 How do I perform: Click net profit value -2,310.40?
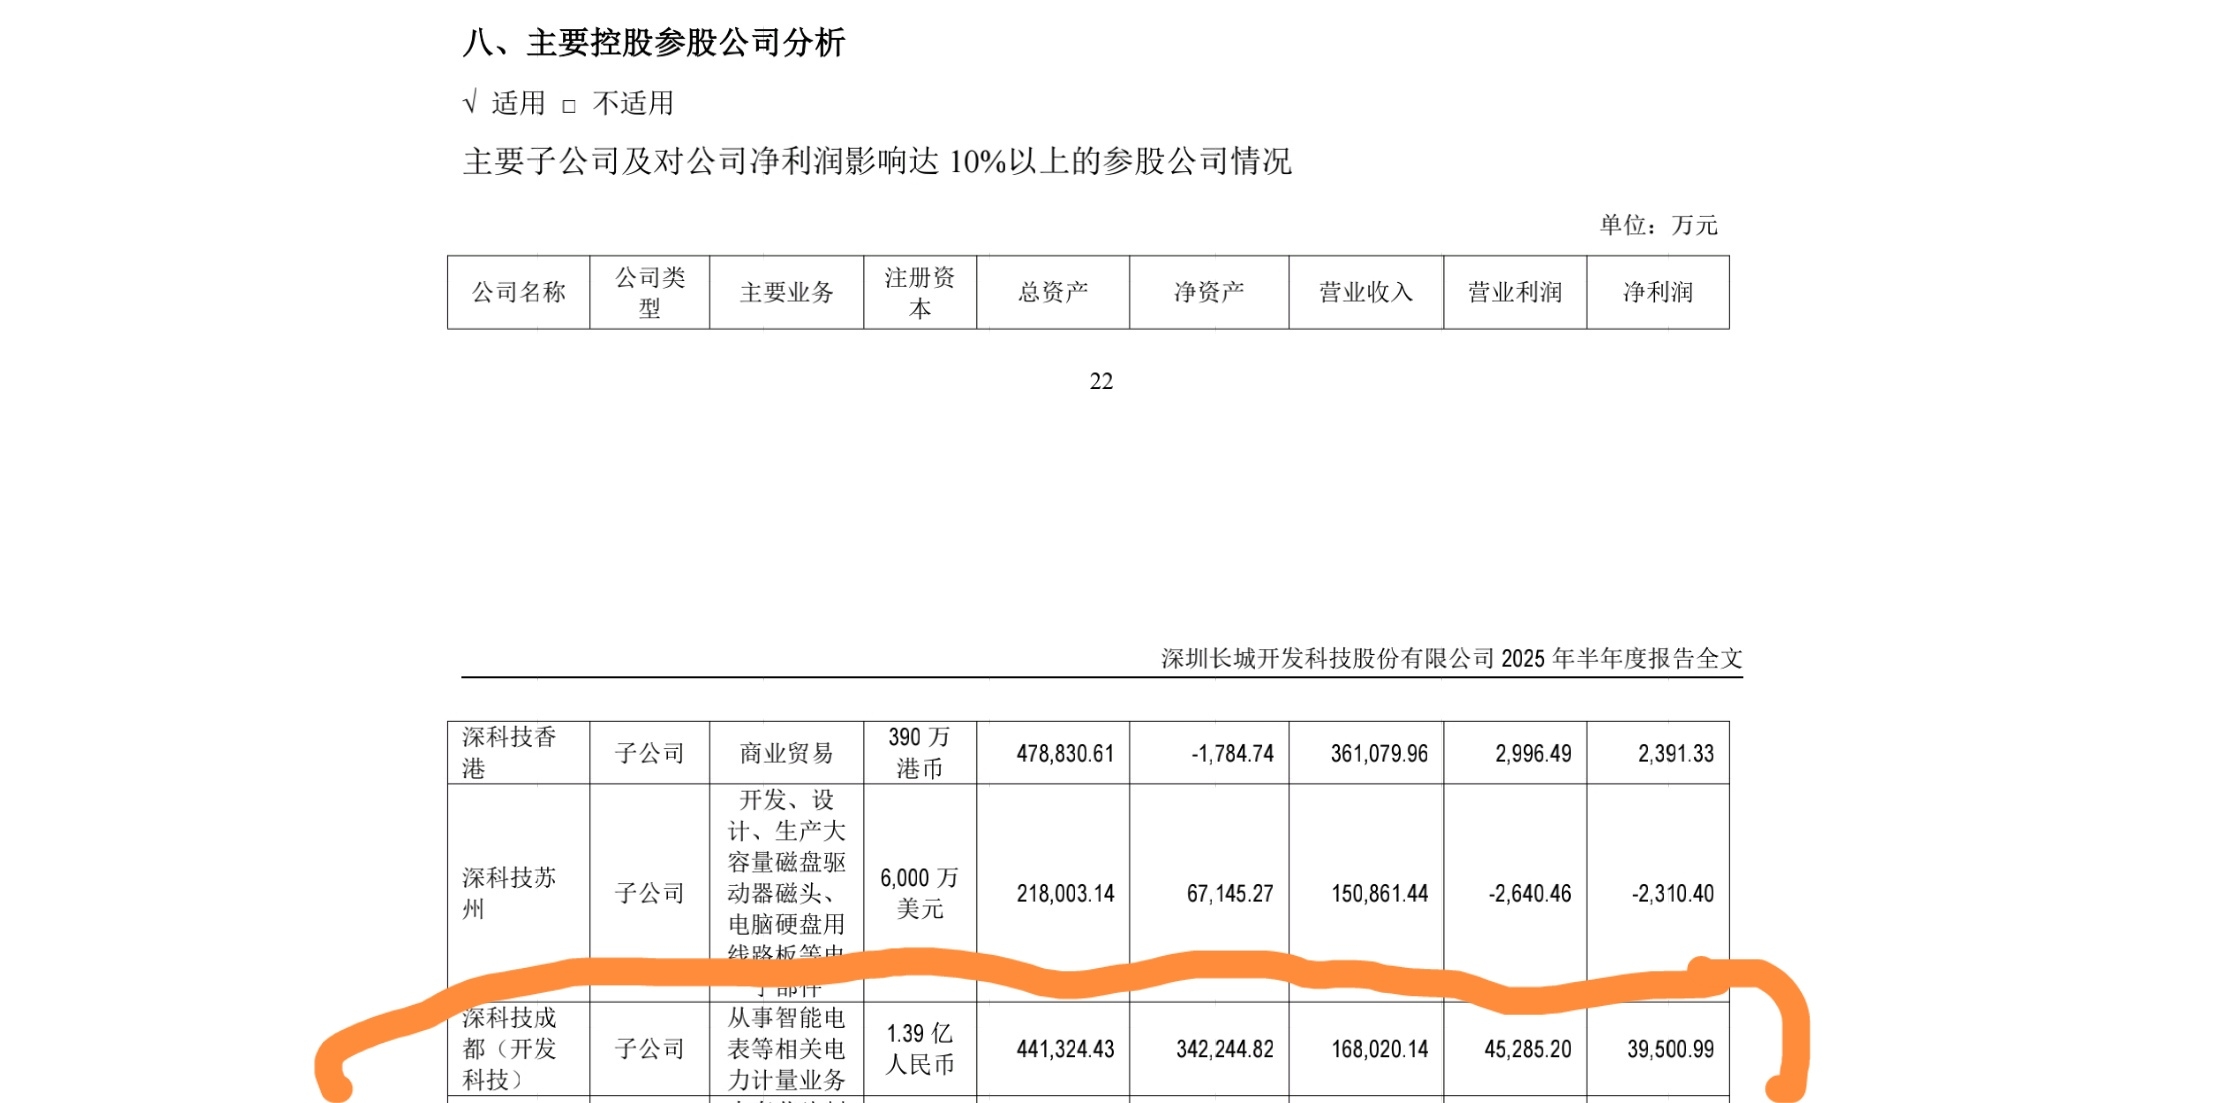1673,894
